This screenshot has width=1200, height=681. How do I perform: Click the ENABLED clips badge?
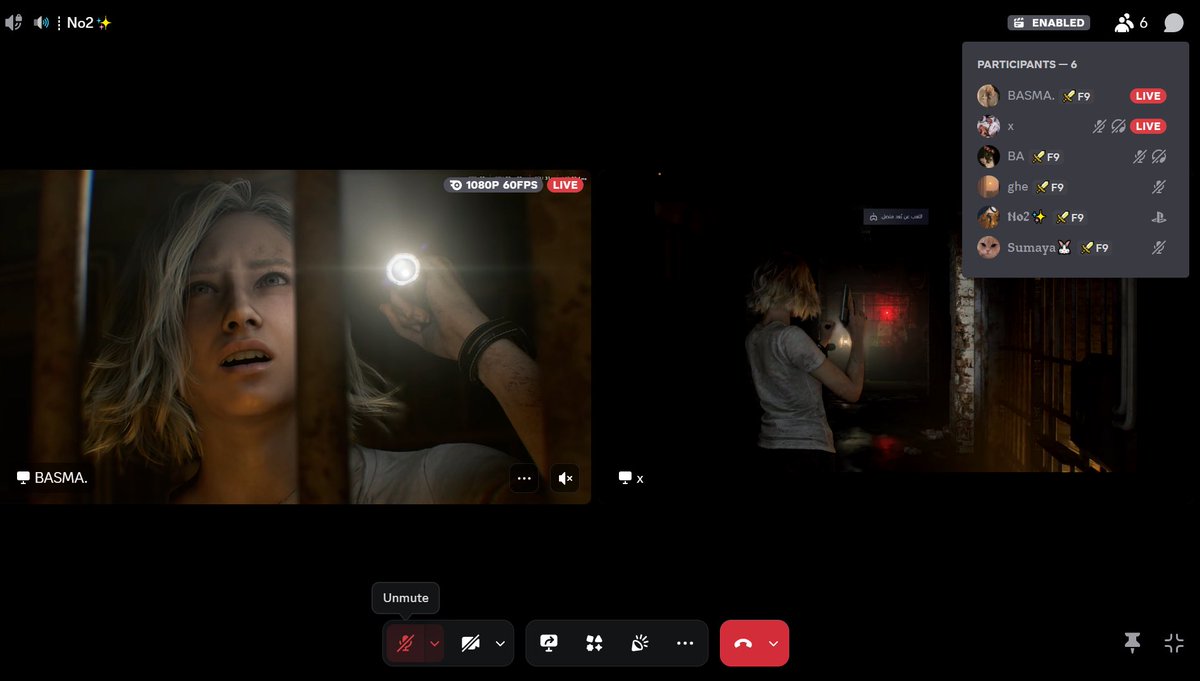coord(1048,22)
